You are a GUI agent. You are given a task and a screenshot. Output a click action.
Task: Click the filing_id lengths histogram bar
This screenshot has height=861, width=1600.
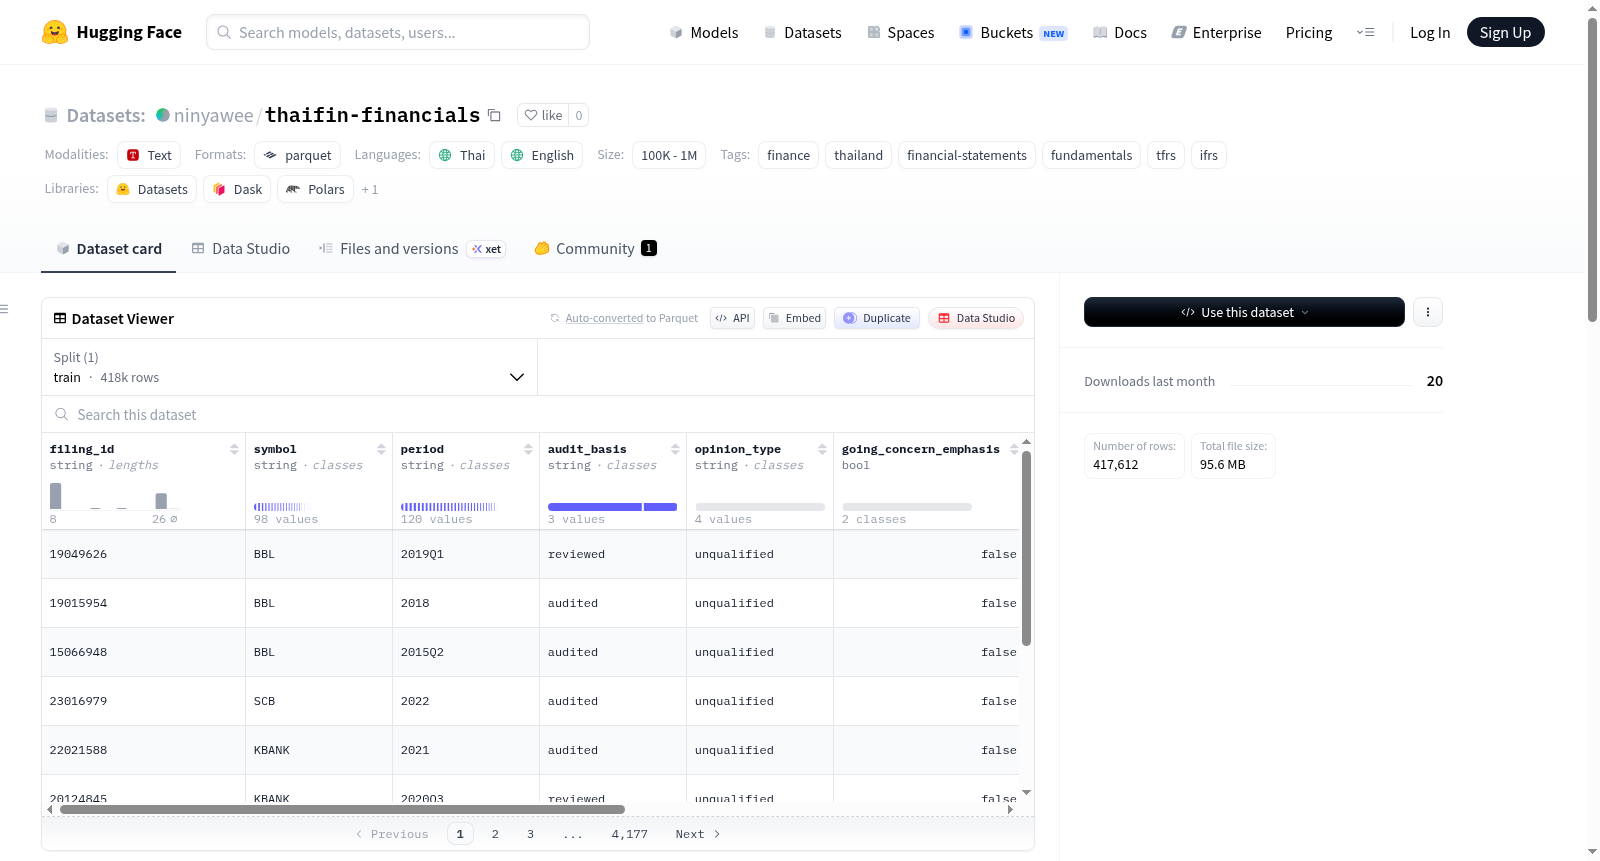[56, 495]
